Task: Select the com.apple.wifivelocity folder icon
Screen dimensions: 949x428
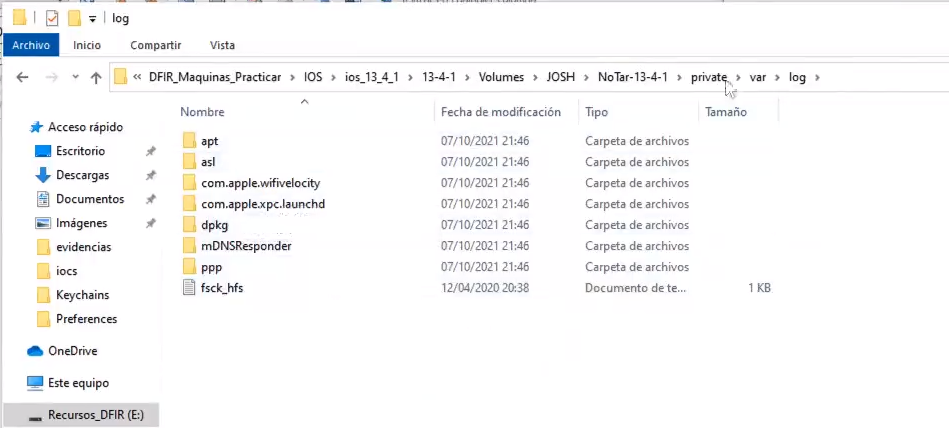Action: click(189, 183)
